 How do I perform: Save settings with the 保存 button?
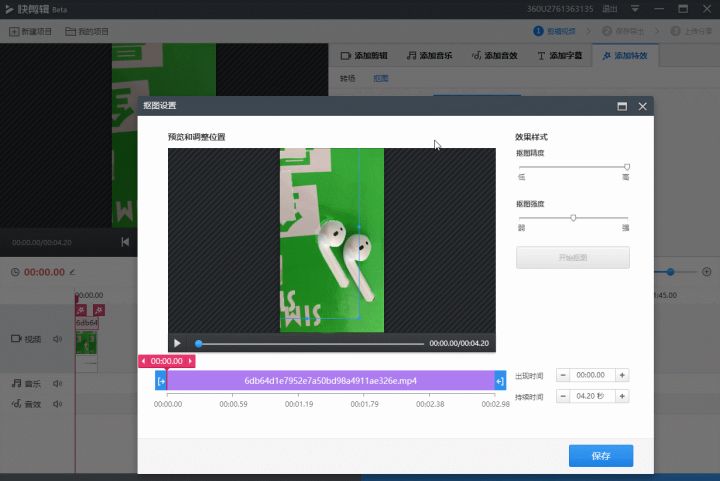pyautogui.click(x=601, y=456)
